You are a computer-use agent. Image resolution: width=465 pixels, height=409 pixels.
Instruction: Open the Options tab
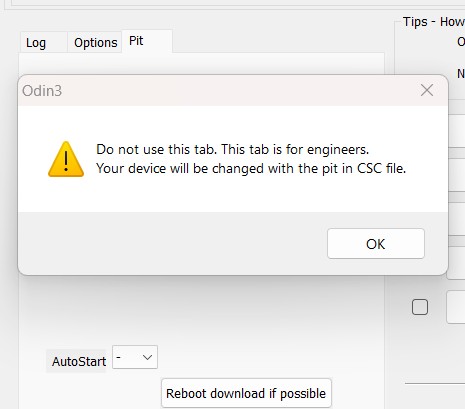coord(95,43)
